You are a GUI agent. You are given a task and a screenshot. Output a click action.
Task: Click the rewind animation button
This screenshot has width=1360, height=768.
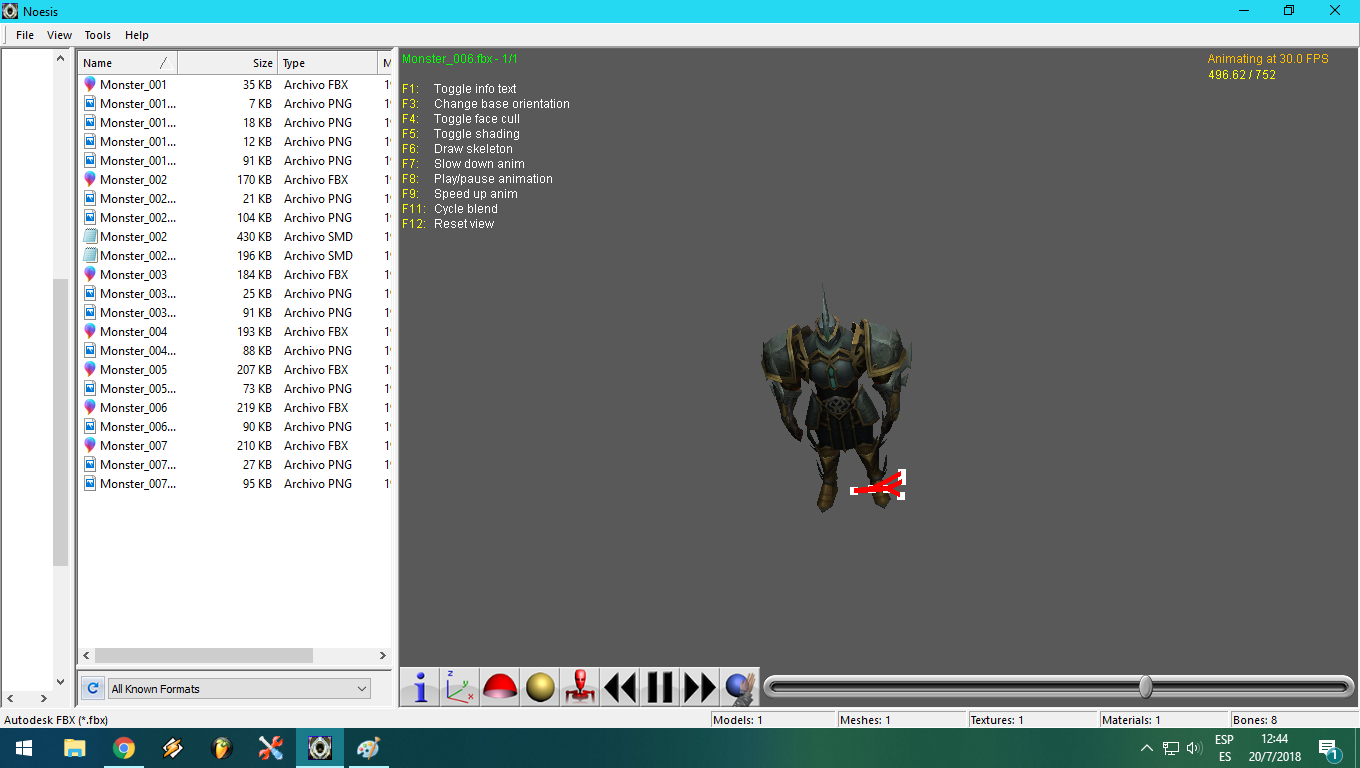tap(620, 687)
